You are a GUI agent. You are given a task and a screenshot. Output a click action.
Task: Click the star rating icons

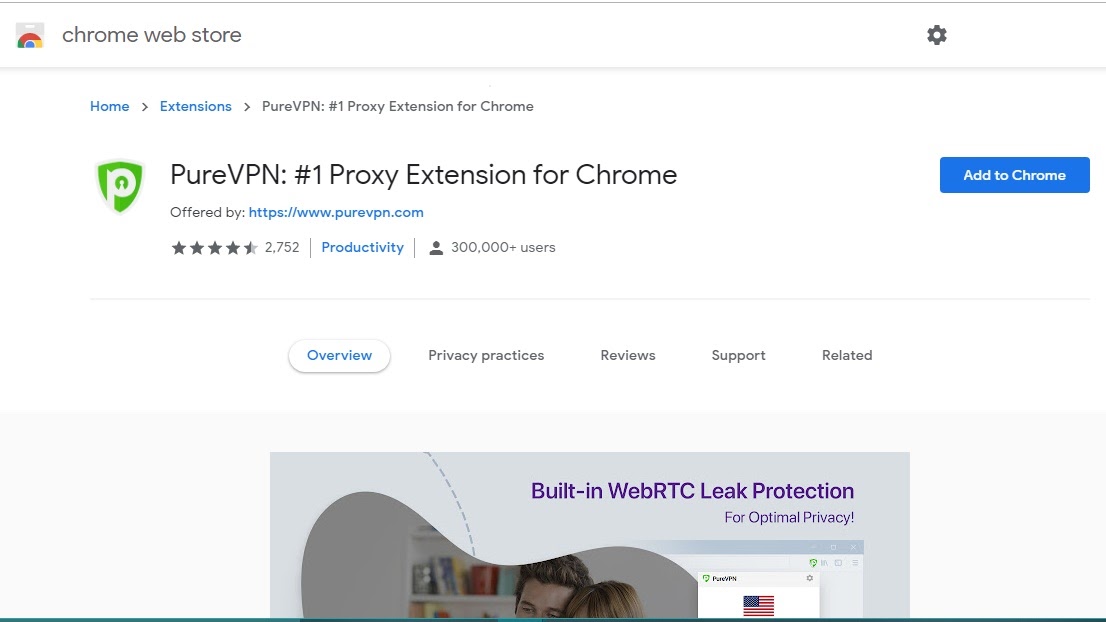pyautogui.click(x=214, y=248)
